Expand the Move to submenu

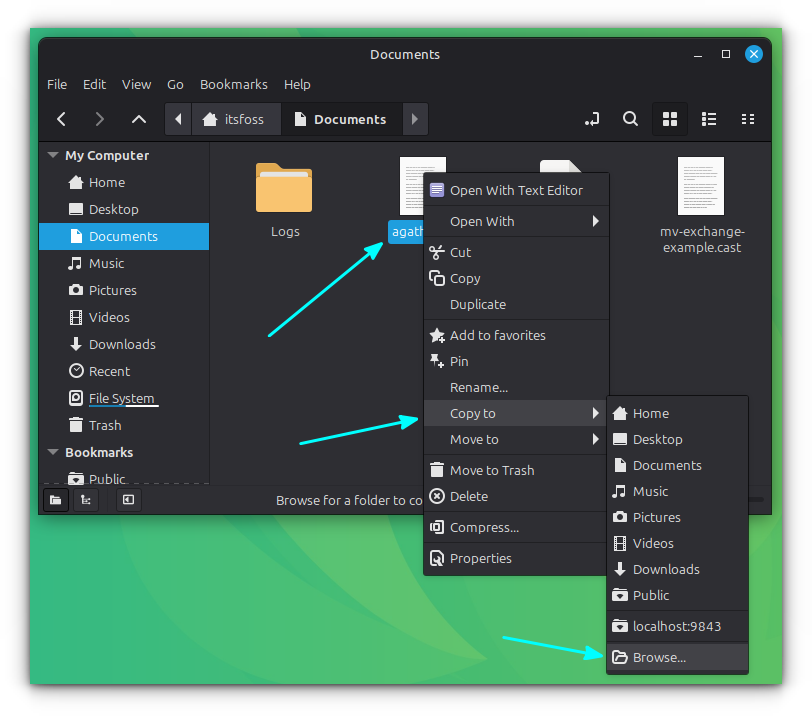tap(515, 439)
